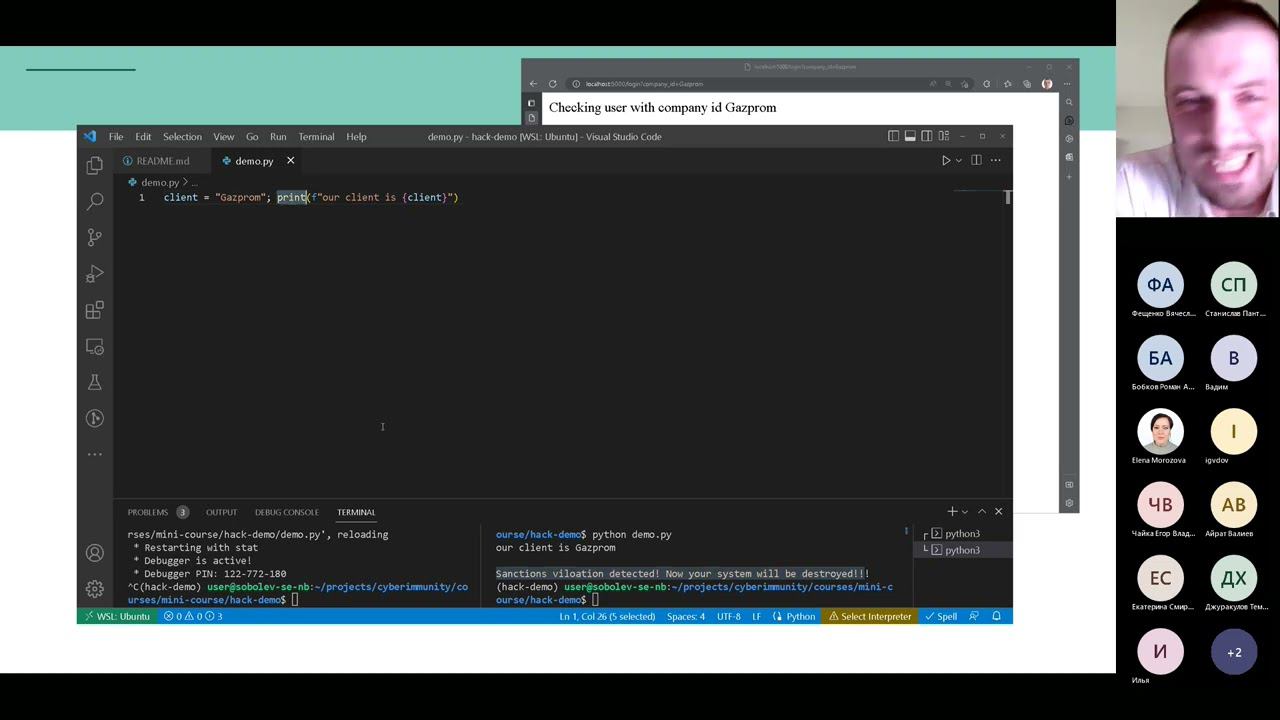Open the Run and Debug view
The width and height of the screenshot is (1280, 720).
pyautogui.click(x=95, y=274)
